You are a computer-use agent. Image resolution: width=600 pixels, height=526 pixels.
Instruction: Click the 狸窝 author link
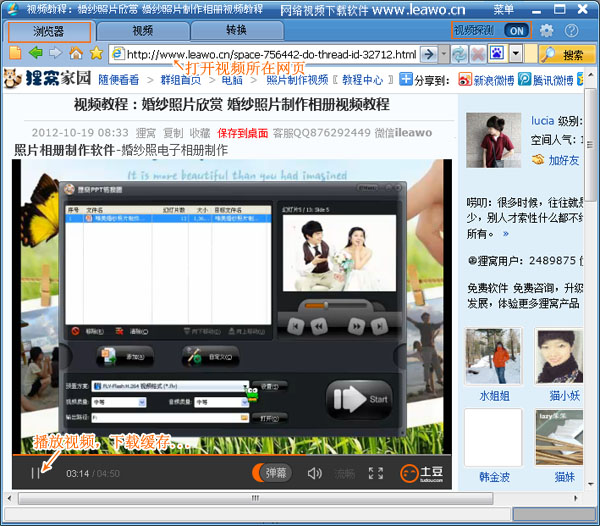pos(146,133)
